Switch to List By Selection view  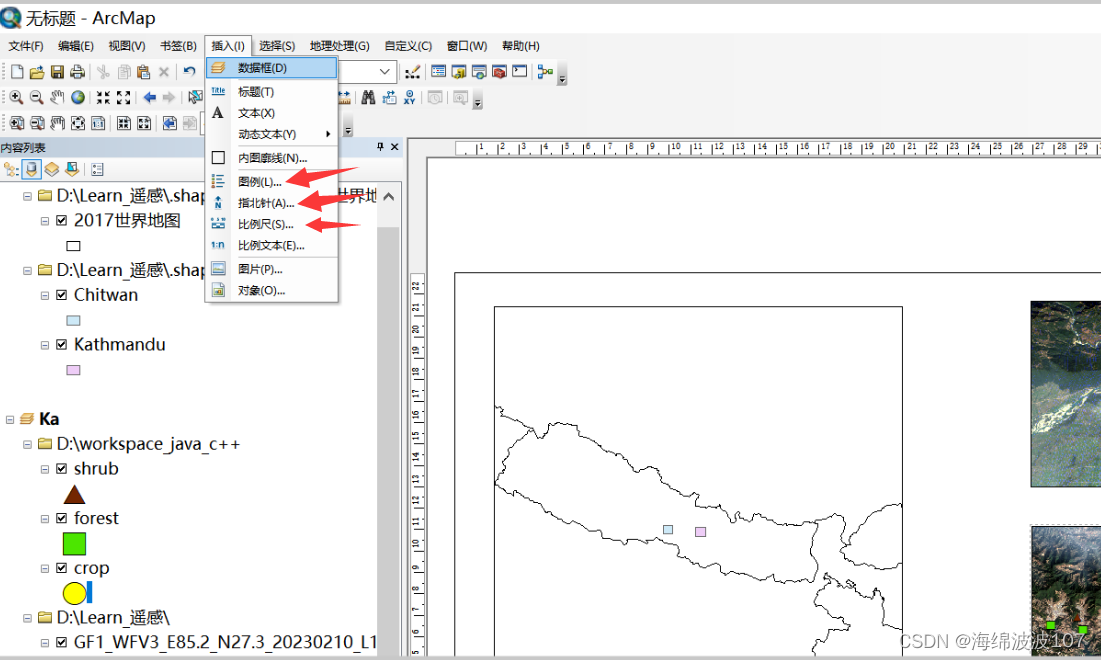(x=72, y=169)
